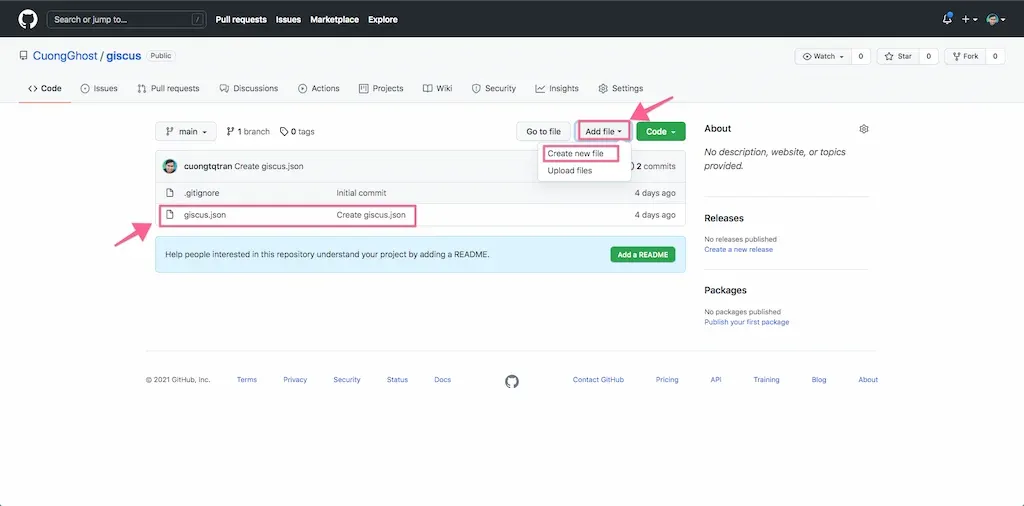Open the About section gear icon
Image resolution: width=1024 pixels, height=506 pixels.
(864, 129)
